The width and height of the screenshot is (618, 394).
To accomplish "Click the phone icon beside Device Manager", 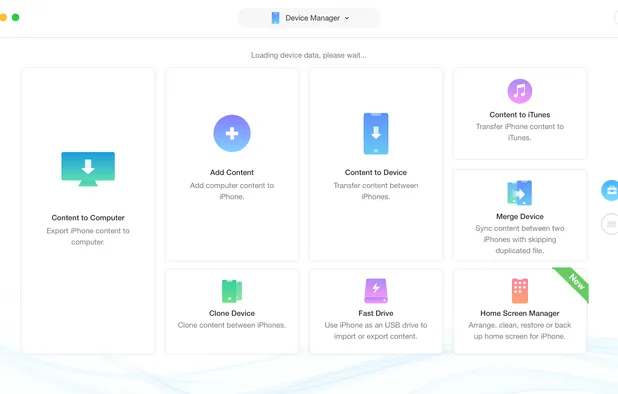I will pos(275,18).
